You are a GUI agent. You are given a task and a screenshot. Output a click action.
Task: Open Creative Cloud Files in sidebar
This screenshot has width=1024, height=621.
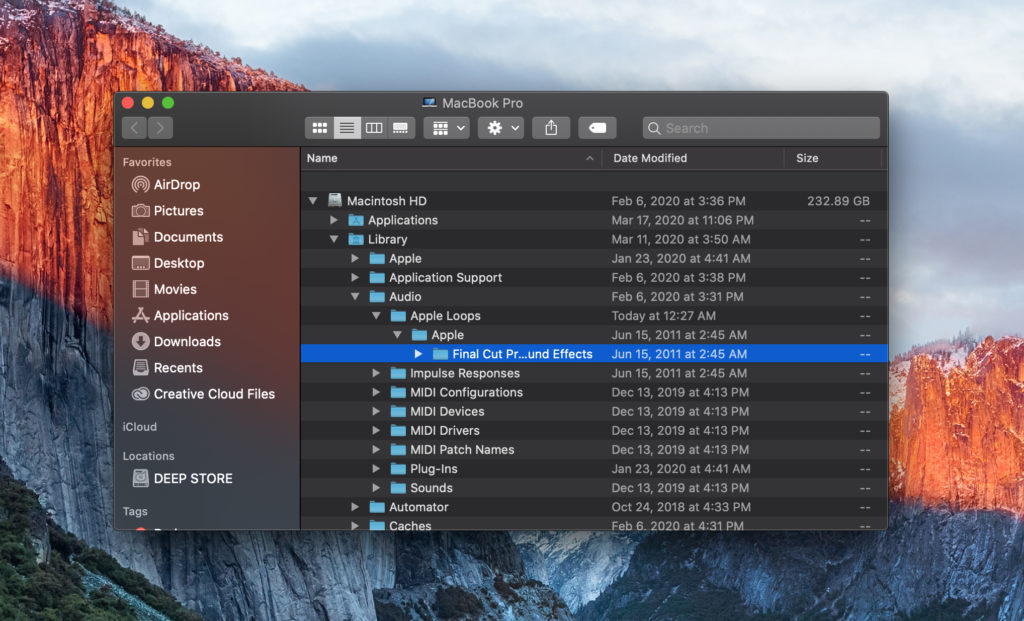click(x=213, y=394)
